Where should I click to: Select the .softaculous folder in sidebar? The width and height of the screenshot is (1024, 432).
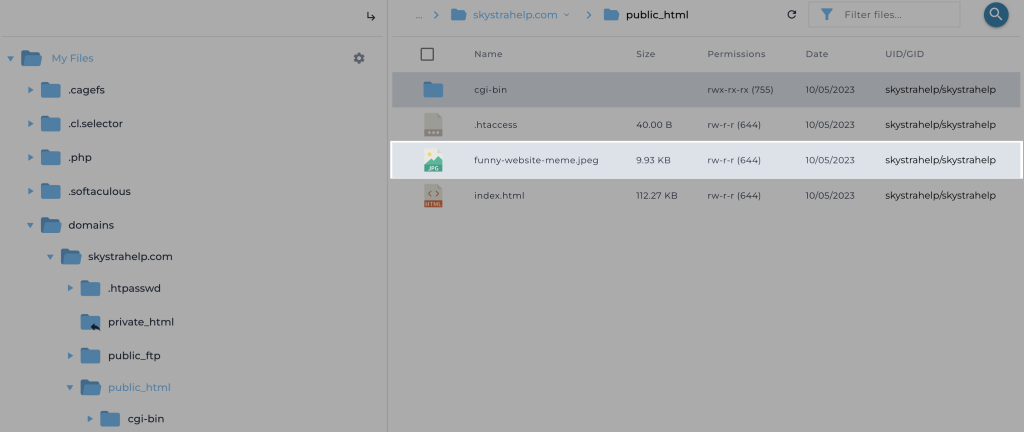click(99, 191)
